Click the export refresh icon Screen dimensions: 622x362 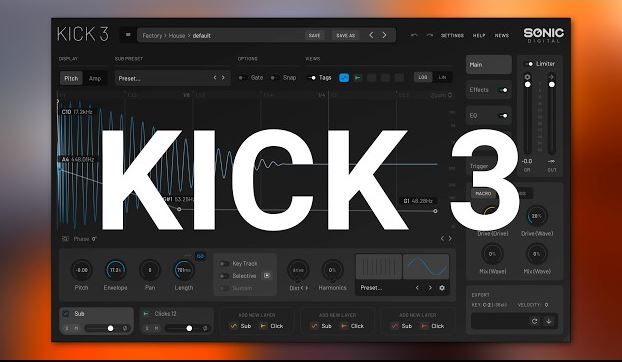tap(534, 321)
